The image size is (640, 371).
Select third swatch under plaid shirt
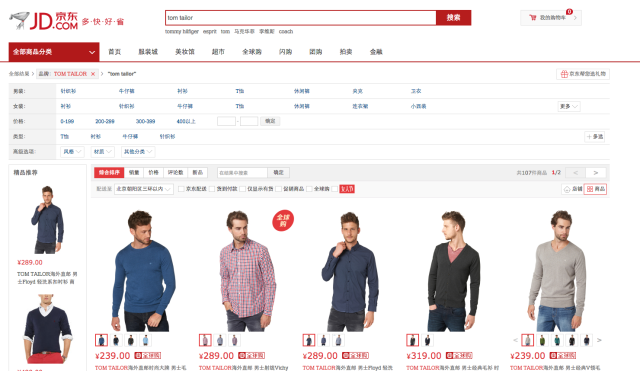[x=234, y=340]
